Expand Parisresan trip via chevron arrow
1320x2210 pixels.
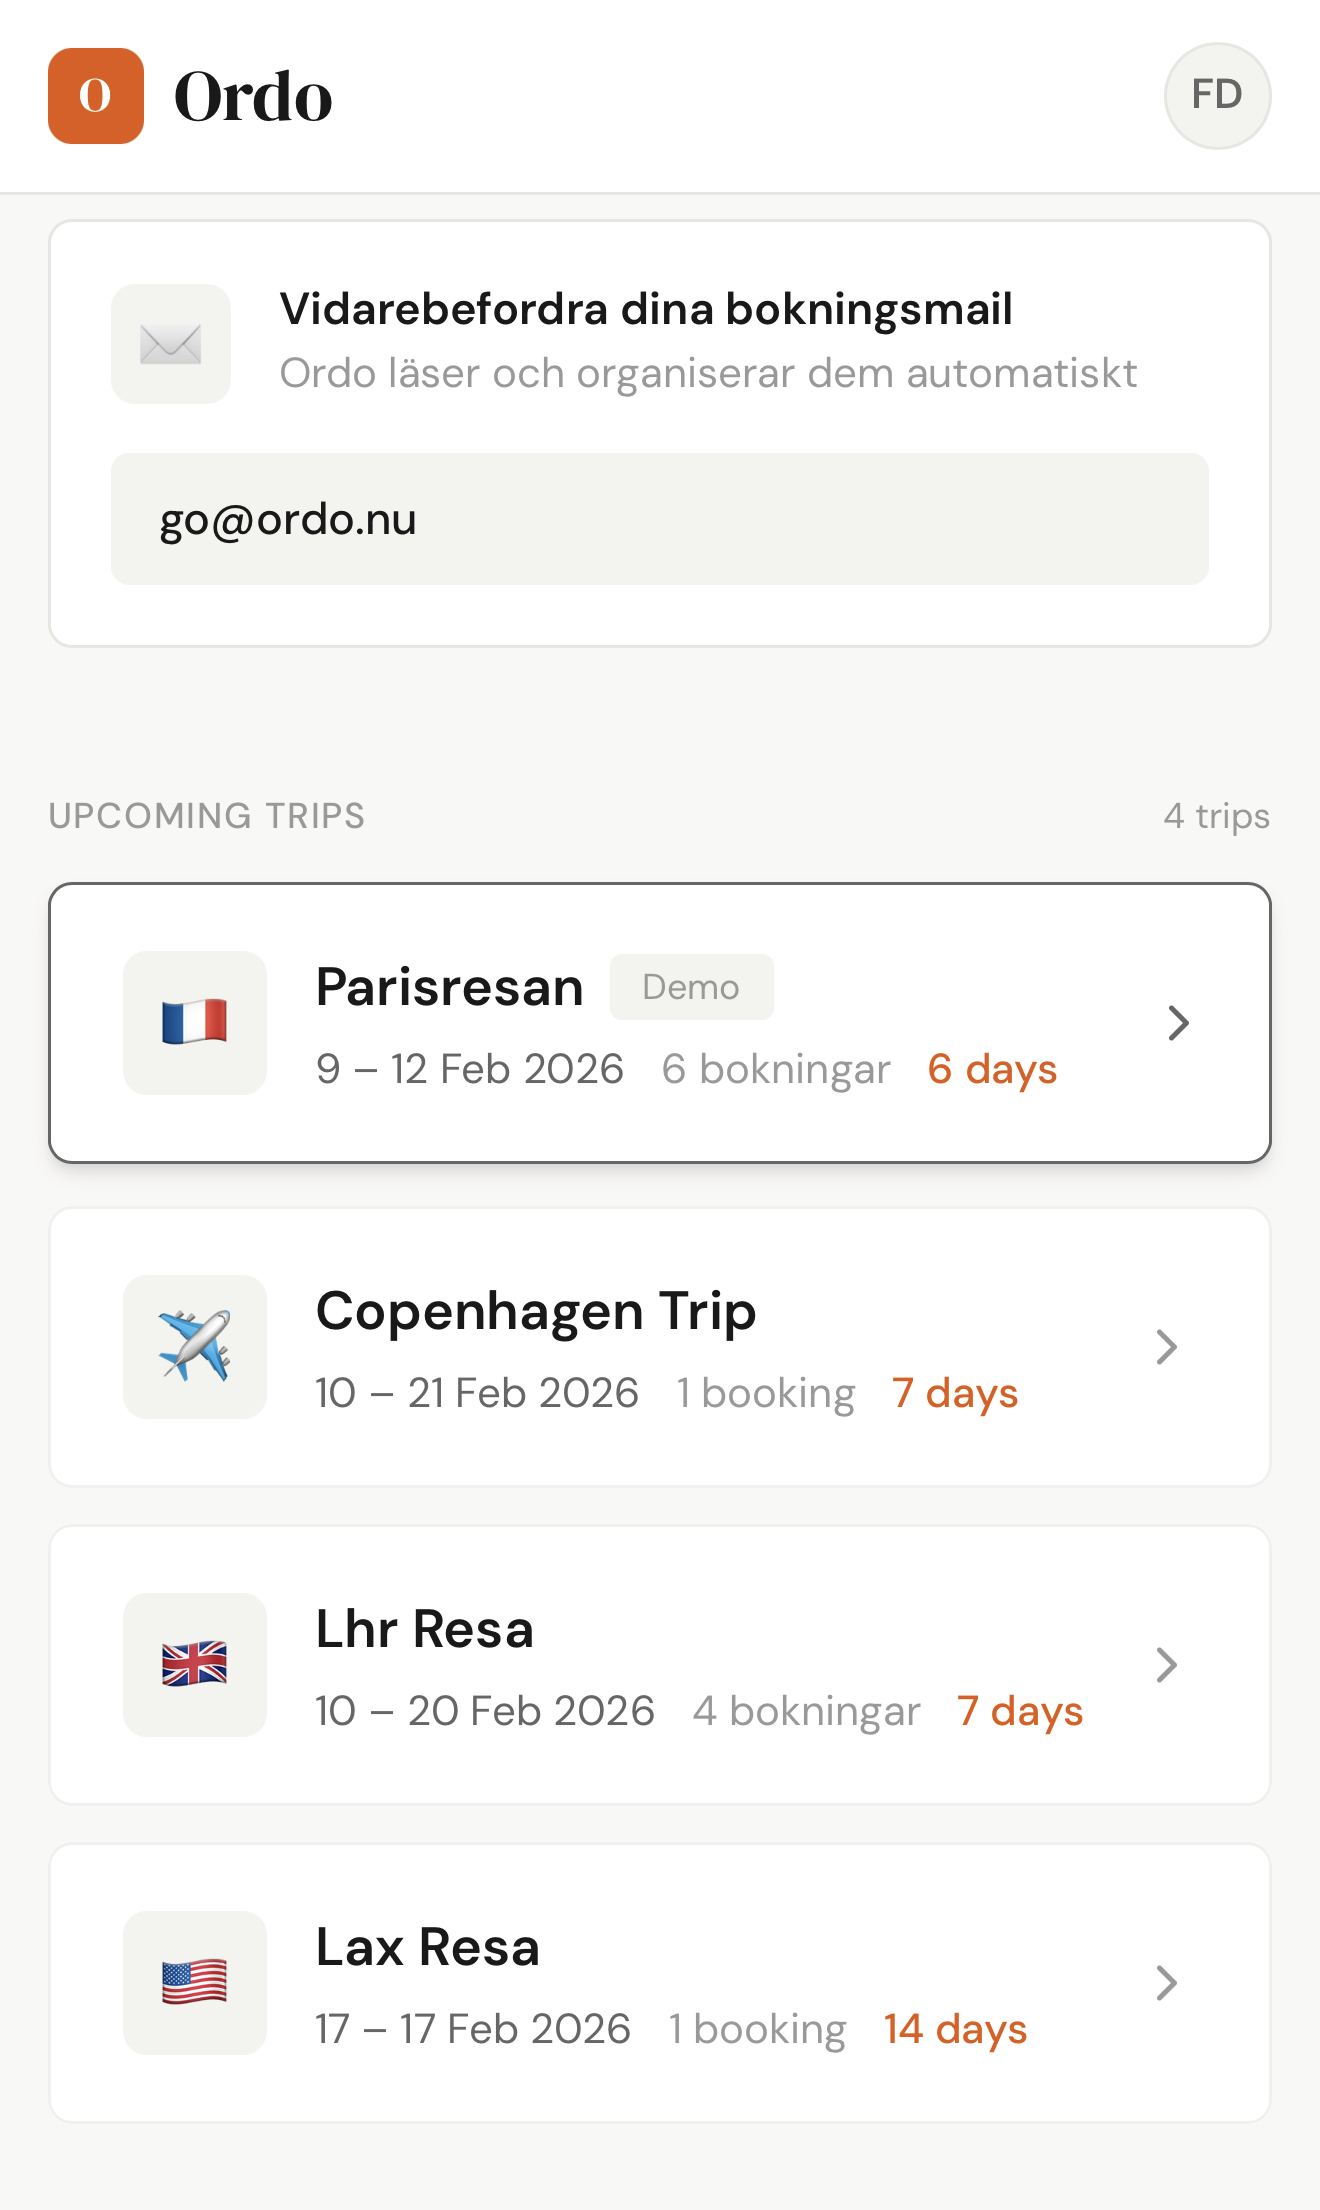pos(1178,1023)
